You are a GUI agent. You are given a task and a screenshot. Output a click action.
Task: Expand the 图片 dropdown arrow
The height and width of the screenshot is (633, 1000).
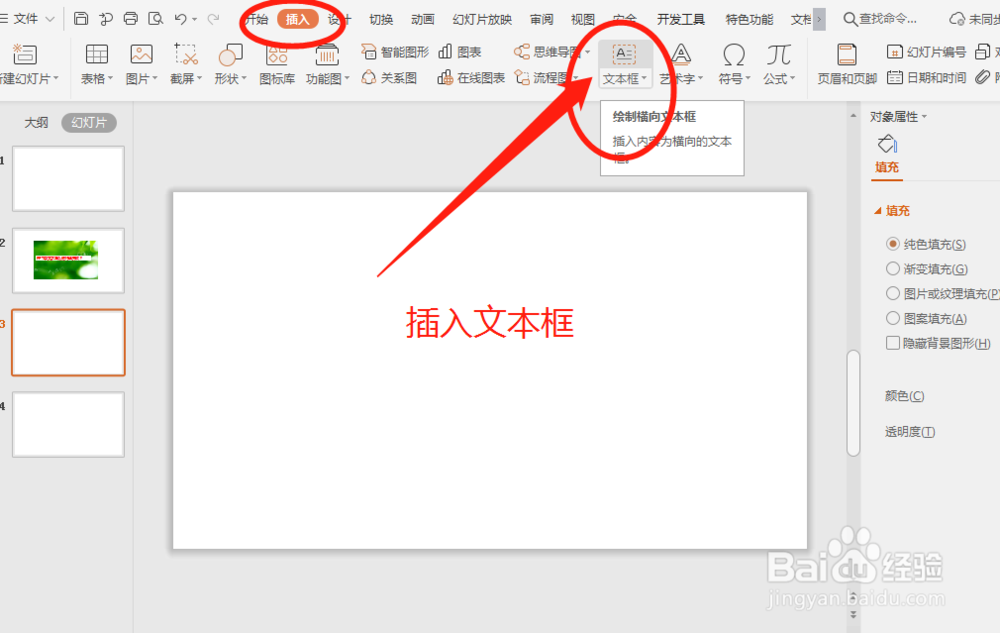click(155, 78)
